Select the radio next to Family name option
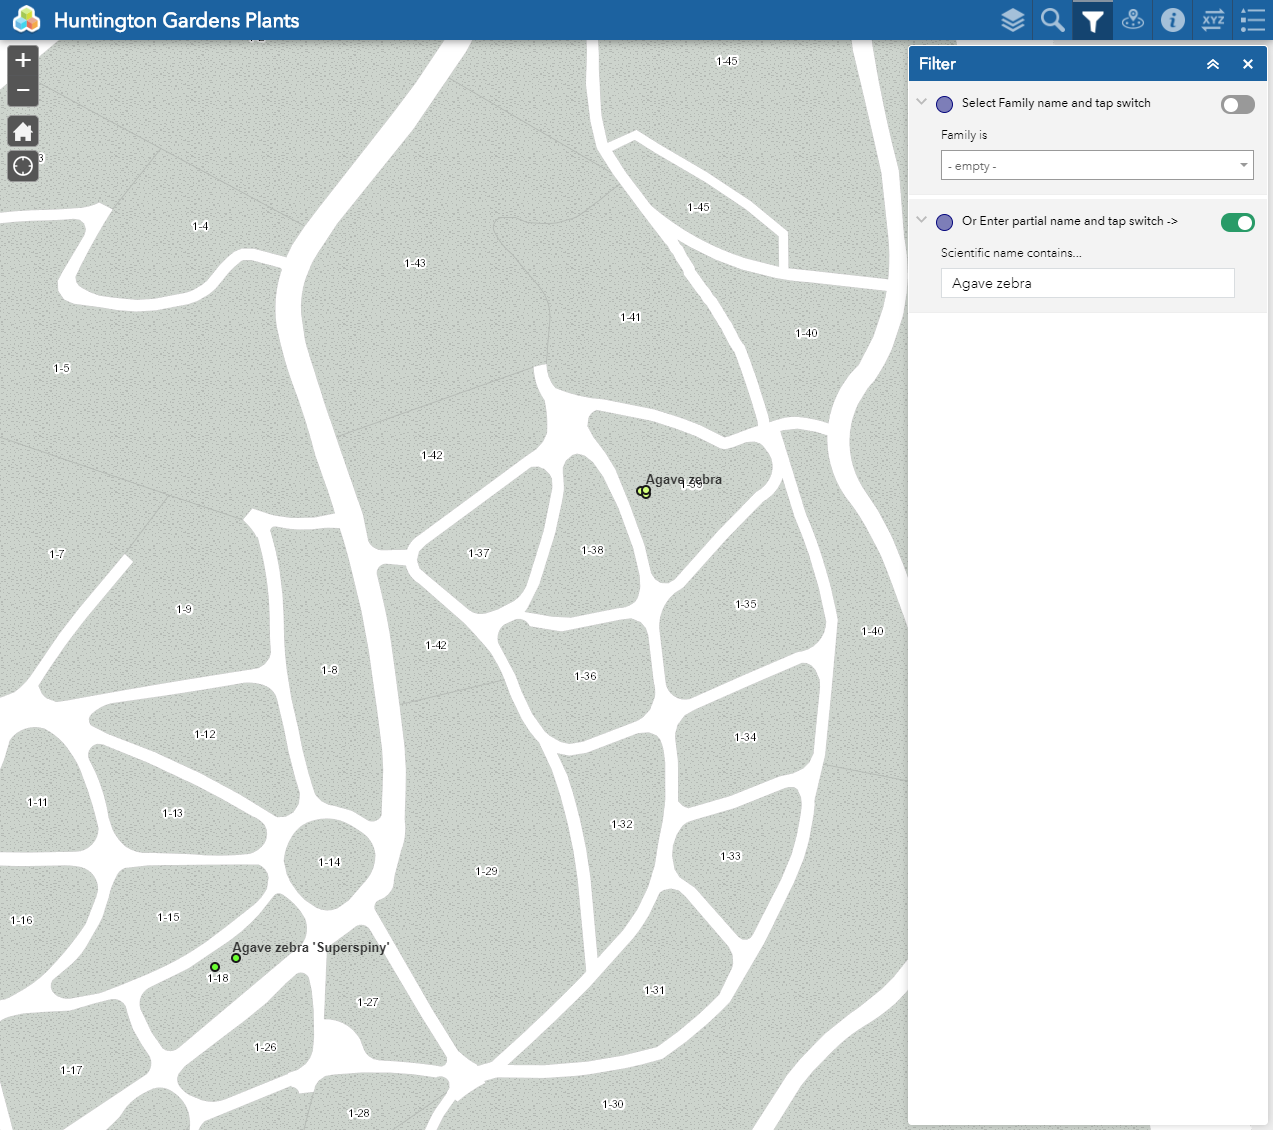Screen dimensions: 1273x1130 point(944,104)
